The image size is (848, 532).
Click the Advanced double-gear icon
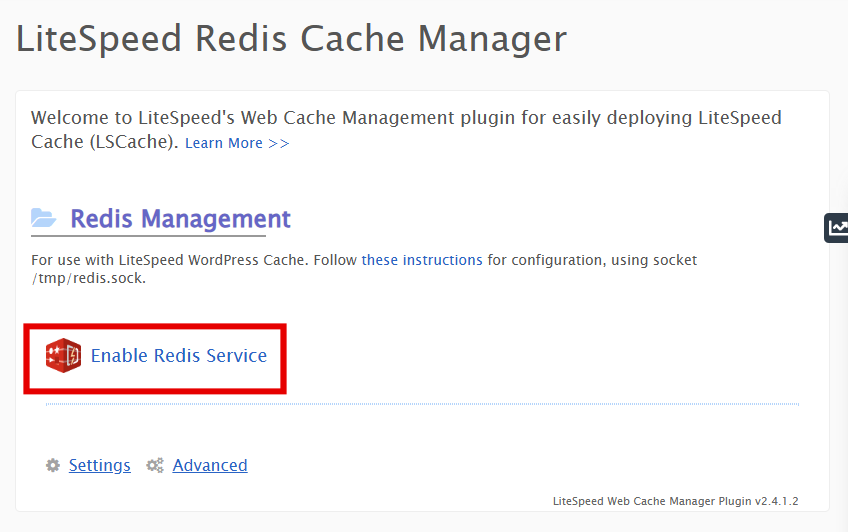click(x=155, y=466)
